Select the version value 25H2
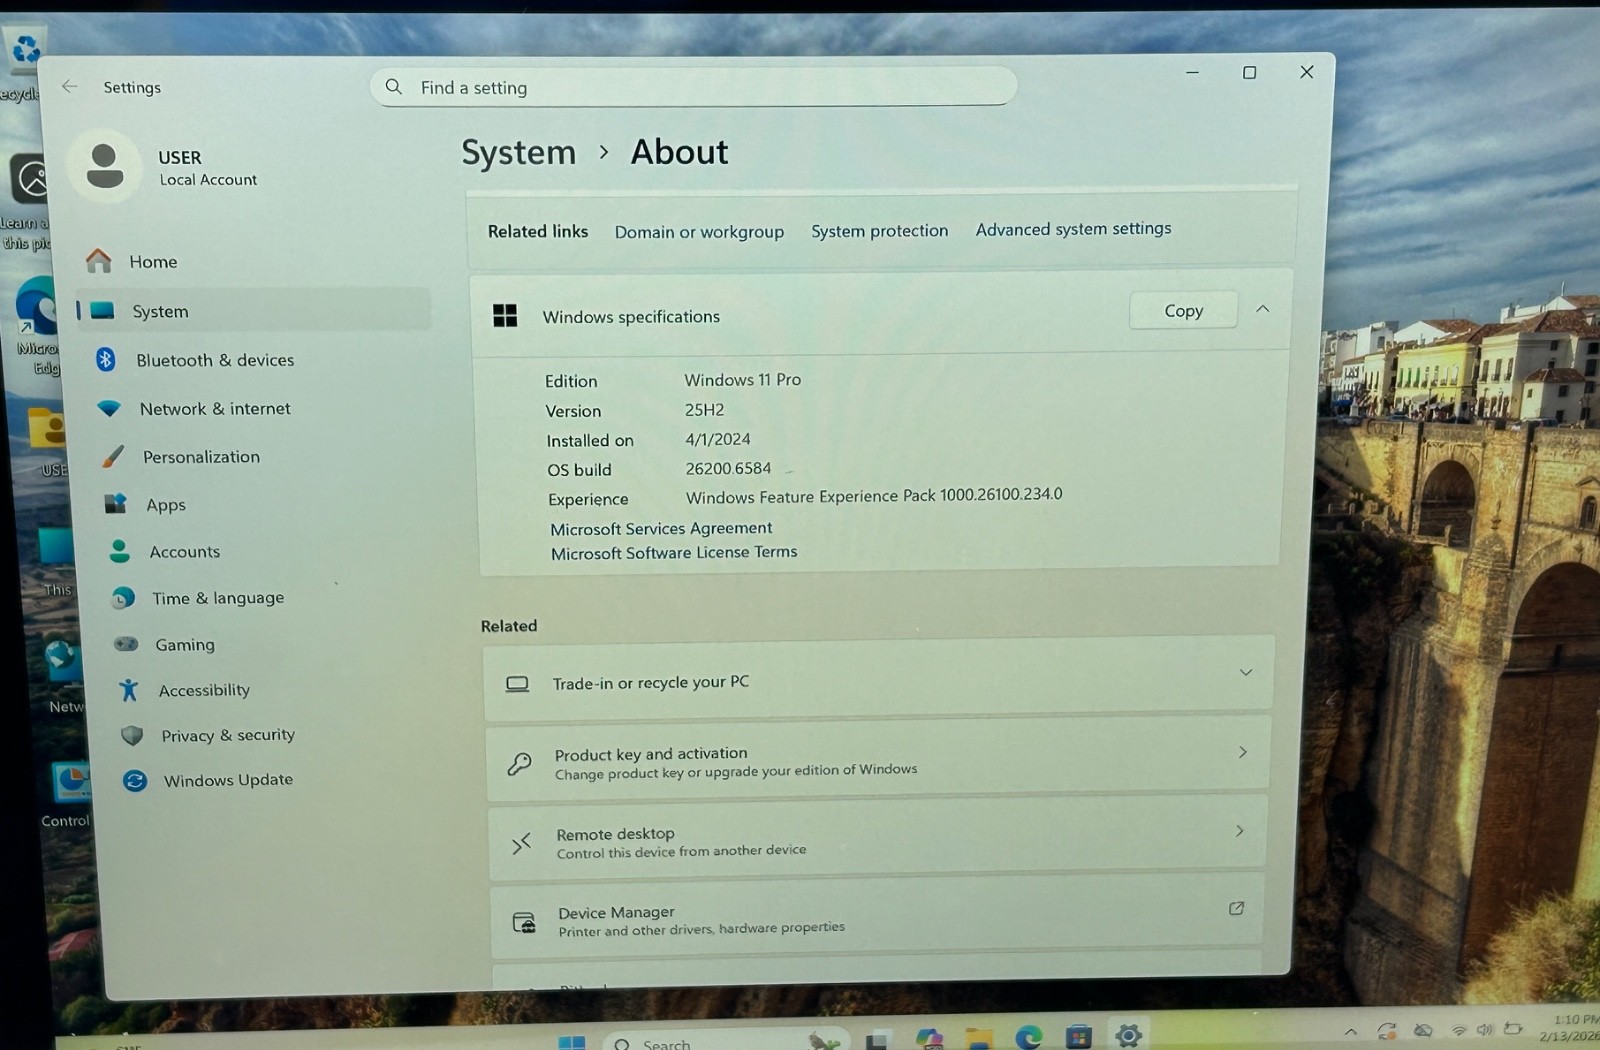 704,410
